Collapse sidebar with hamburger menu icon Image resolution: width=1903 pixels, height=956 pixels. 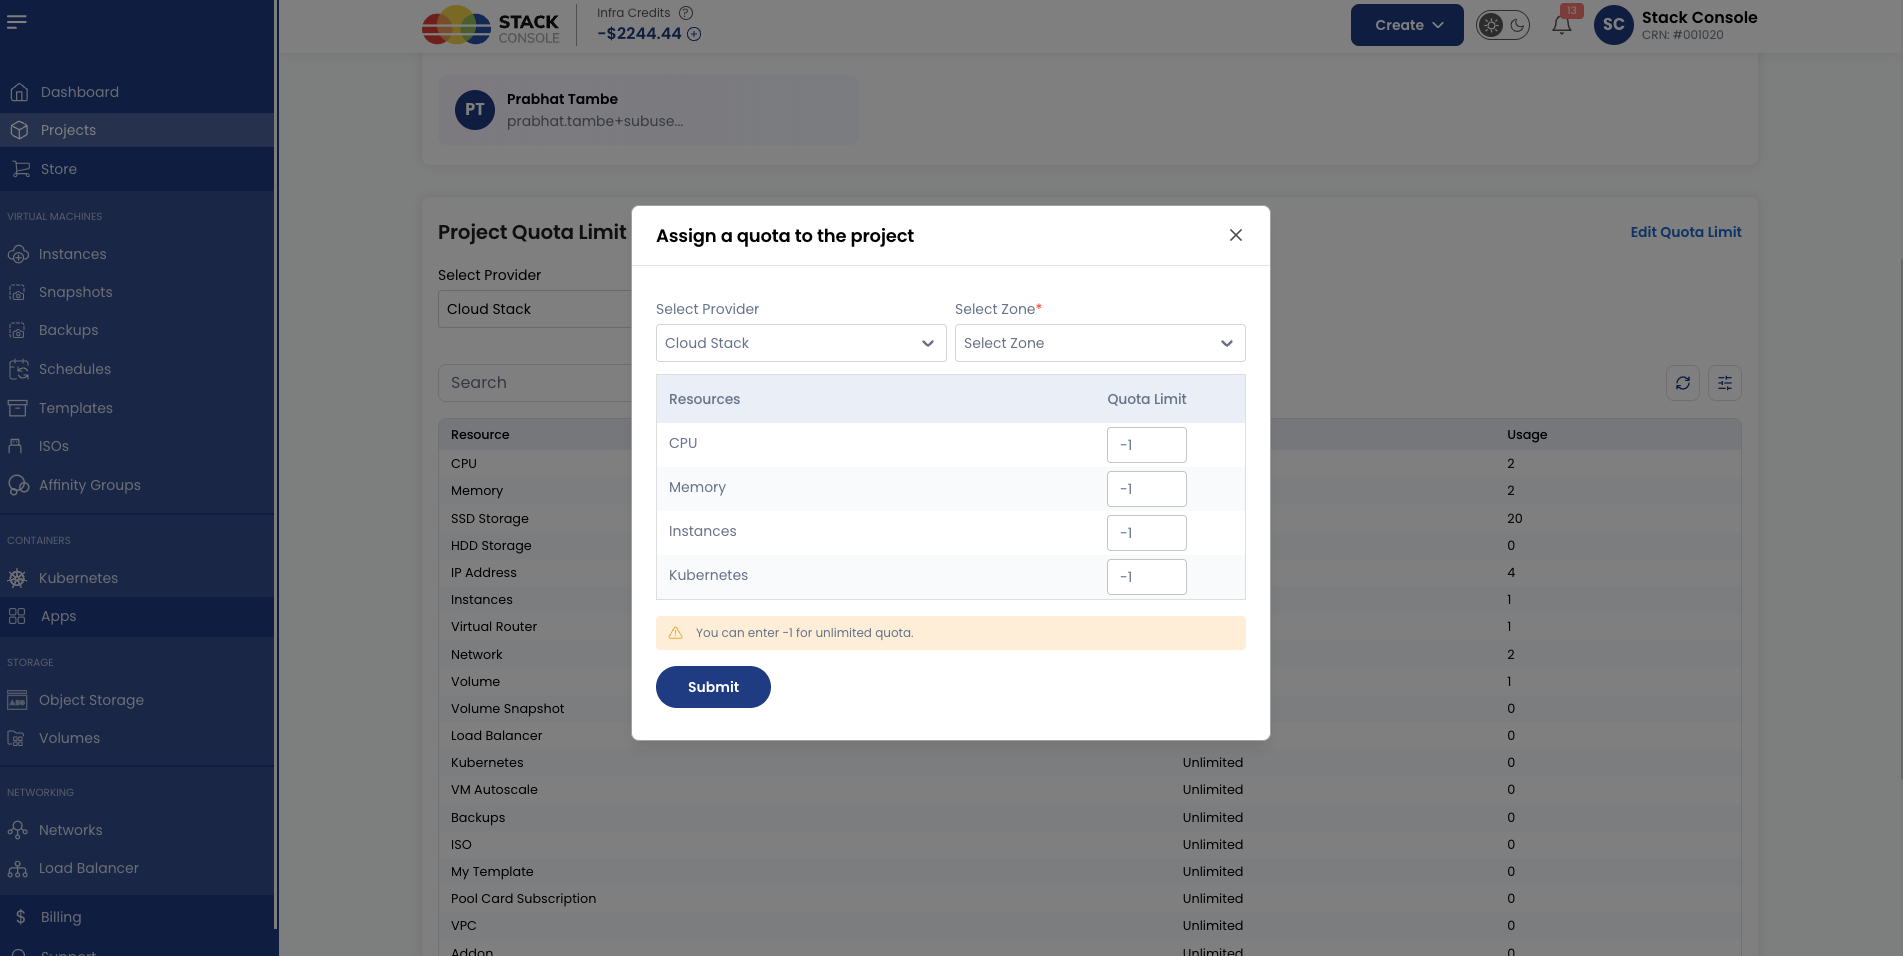17,21
